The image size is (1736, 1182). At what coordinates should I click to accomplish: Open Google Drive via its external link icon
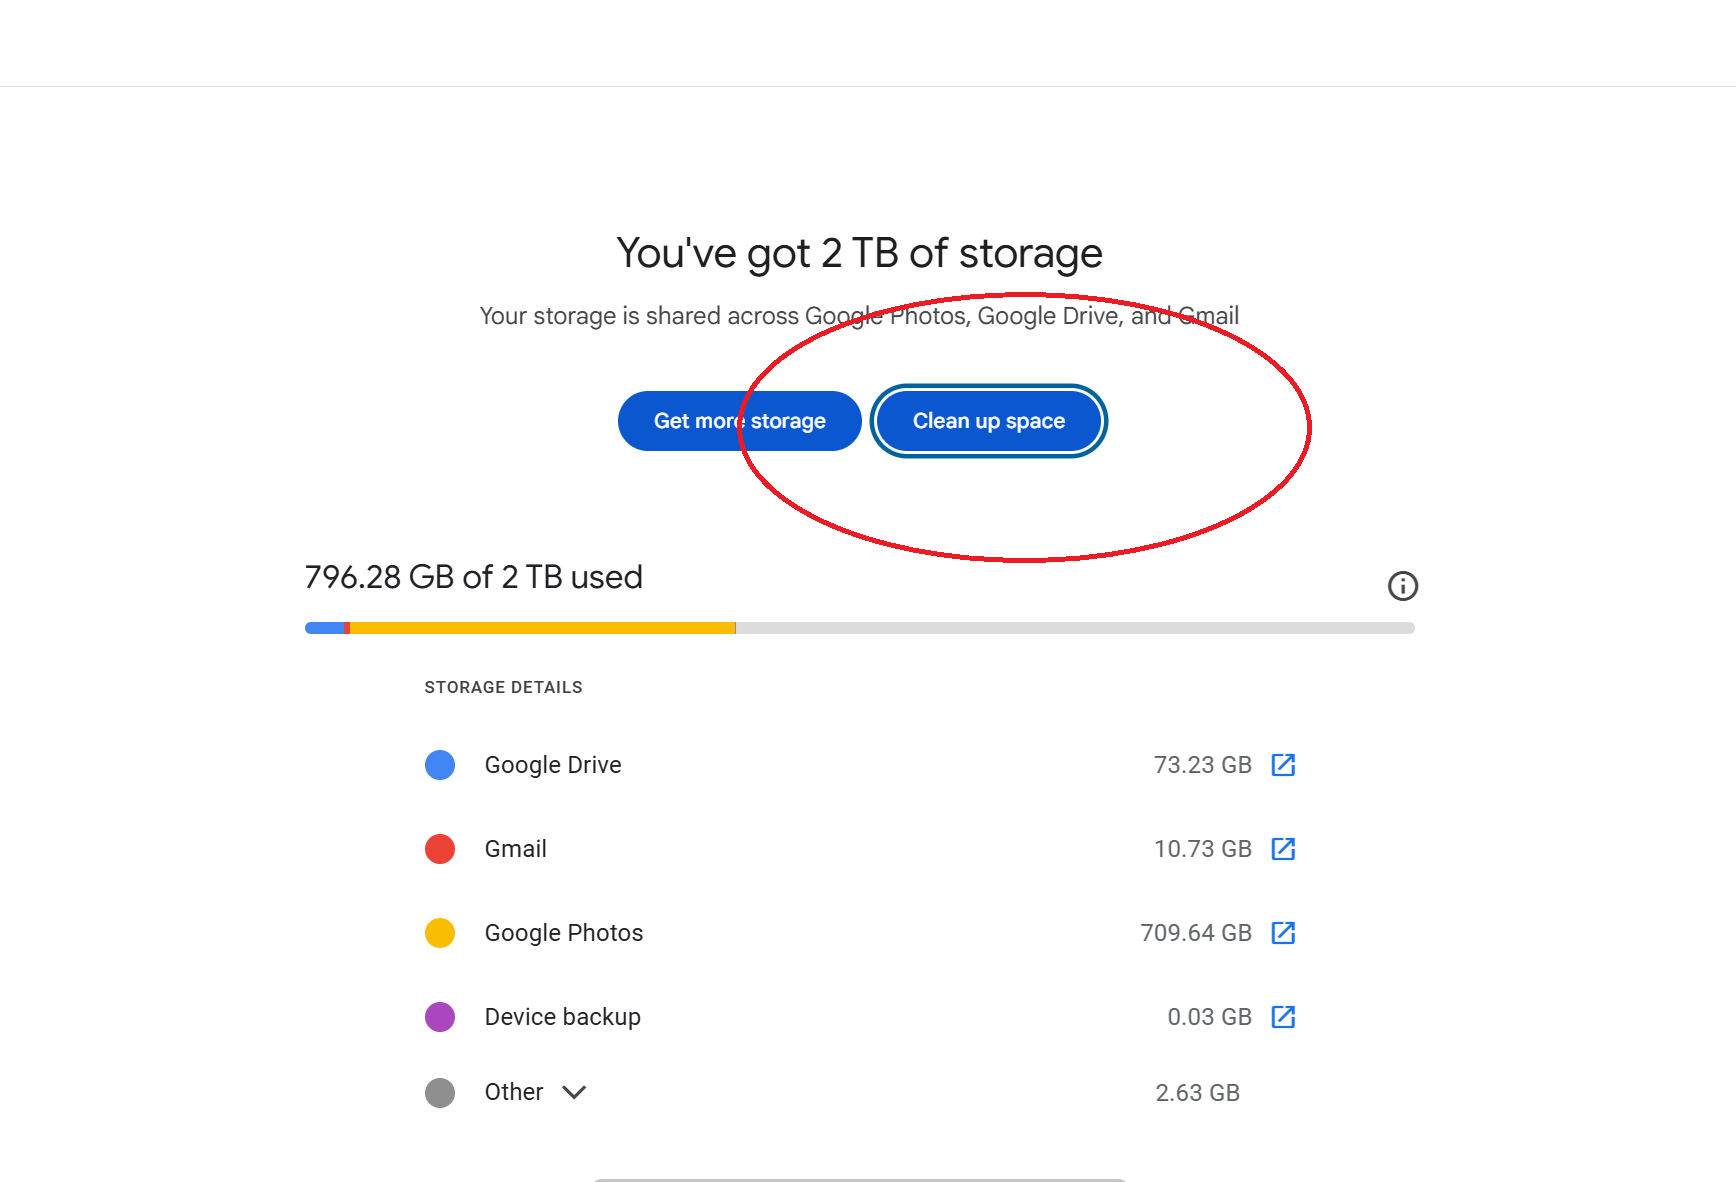click(x=1283, y=765)
